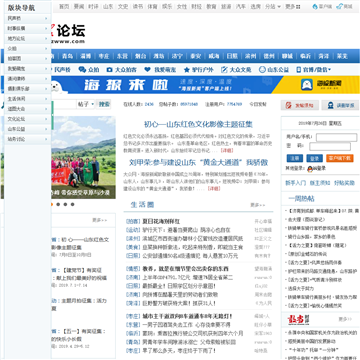This screenshot has width=360, height=360.
Task: Select 莱芜 in the blue city bar
Action: tap(342, 56)
